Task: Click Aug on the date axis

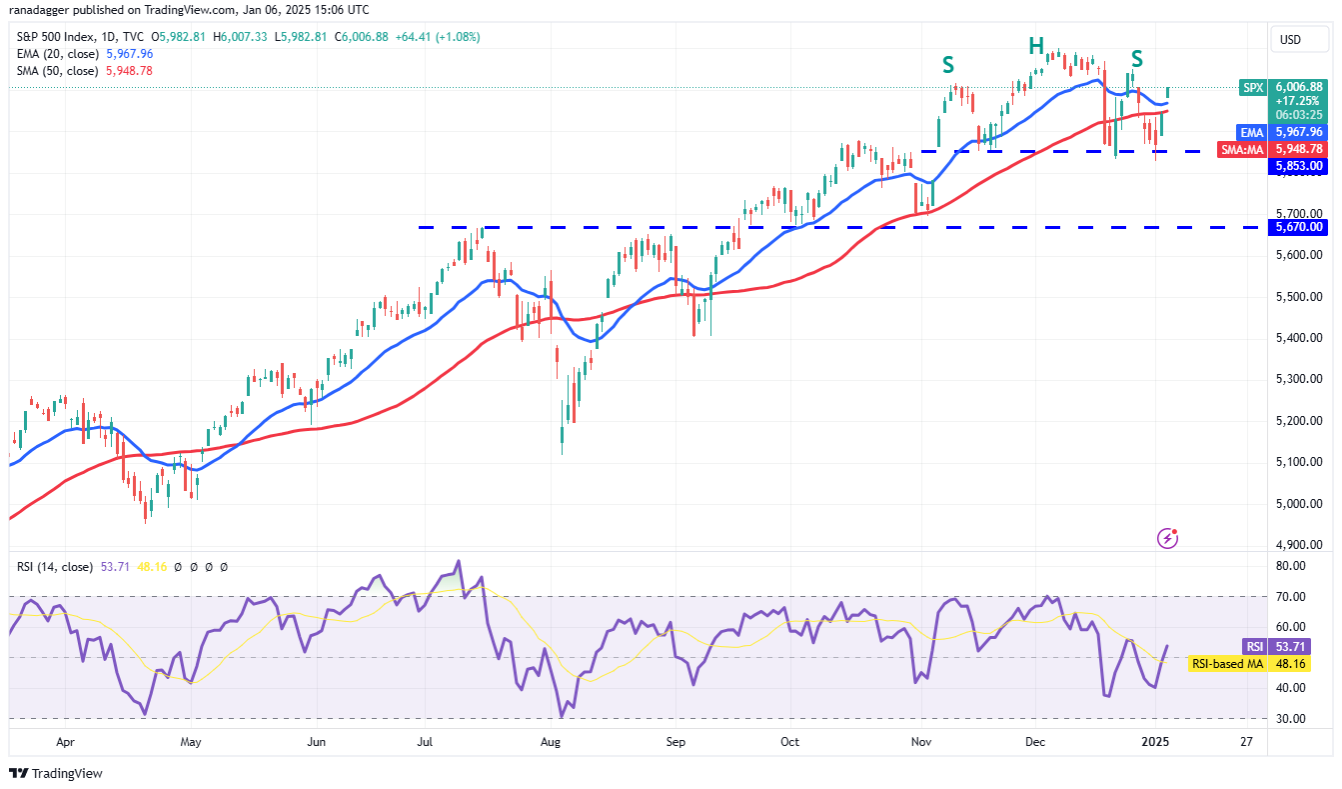Action: click(549, 743)
